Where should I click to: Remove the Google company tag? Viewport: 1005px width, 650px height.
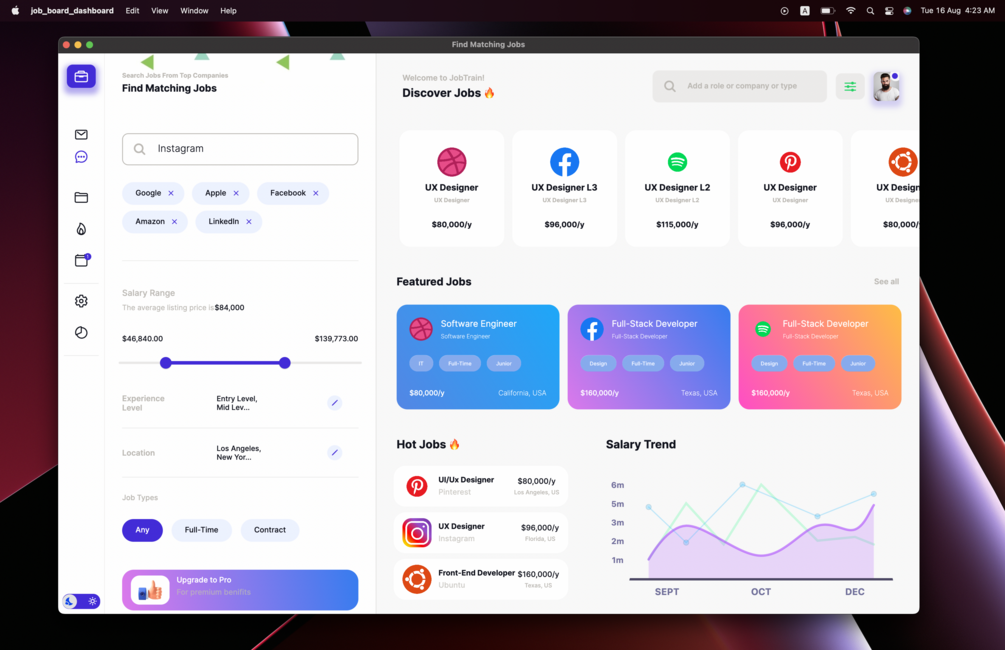(171, 193)
